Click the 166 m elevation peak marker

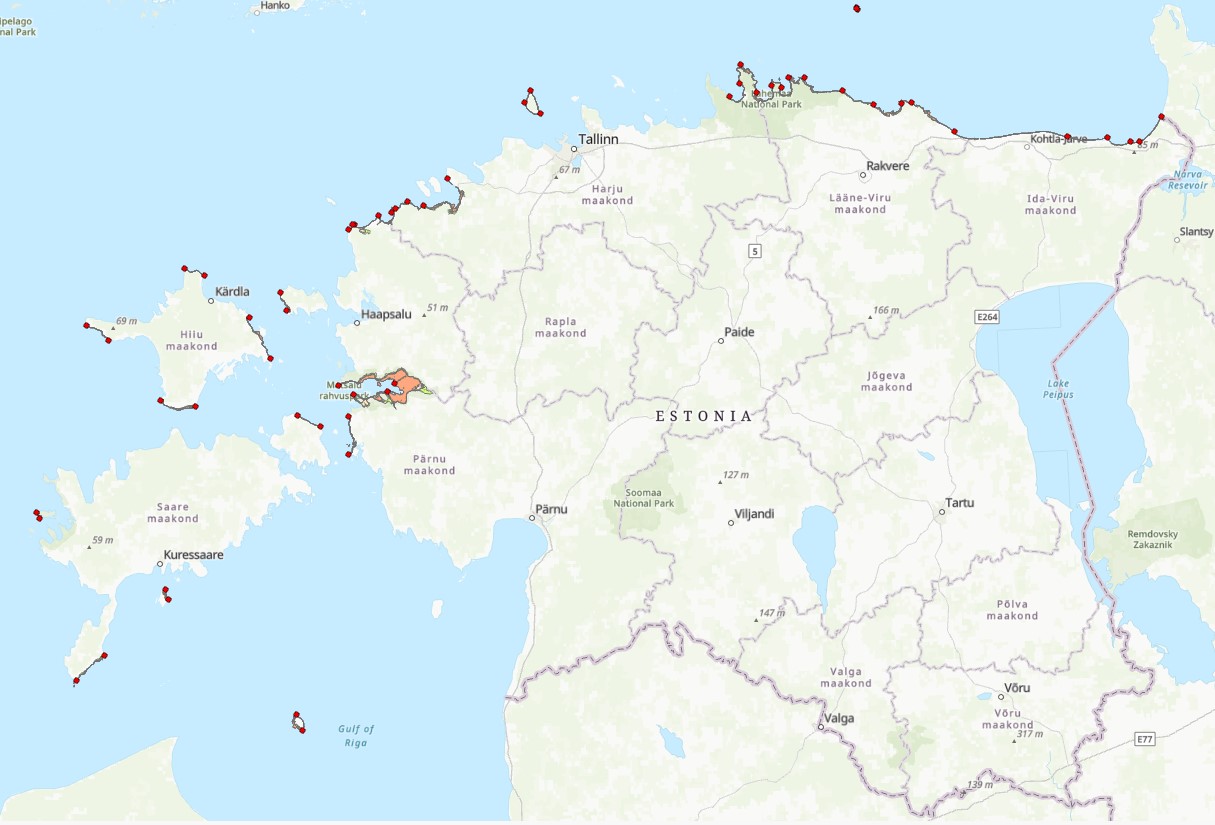pyautogui.click(x=868, y=317)
